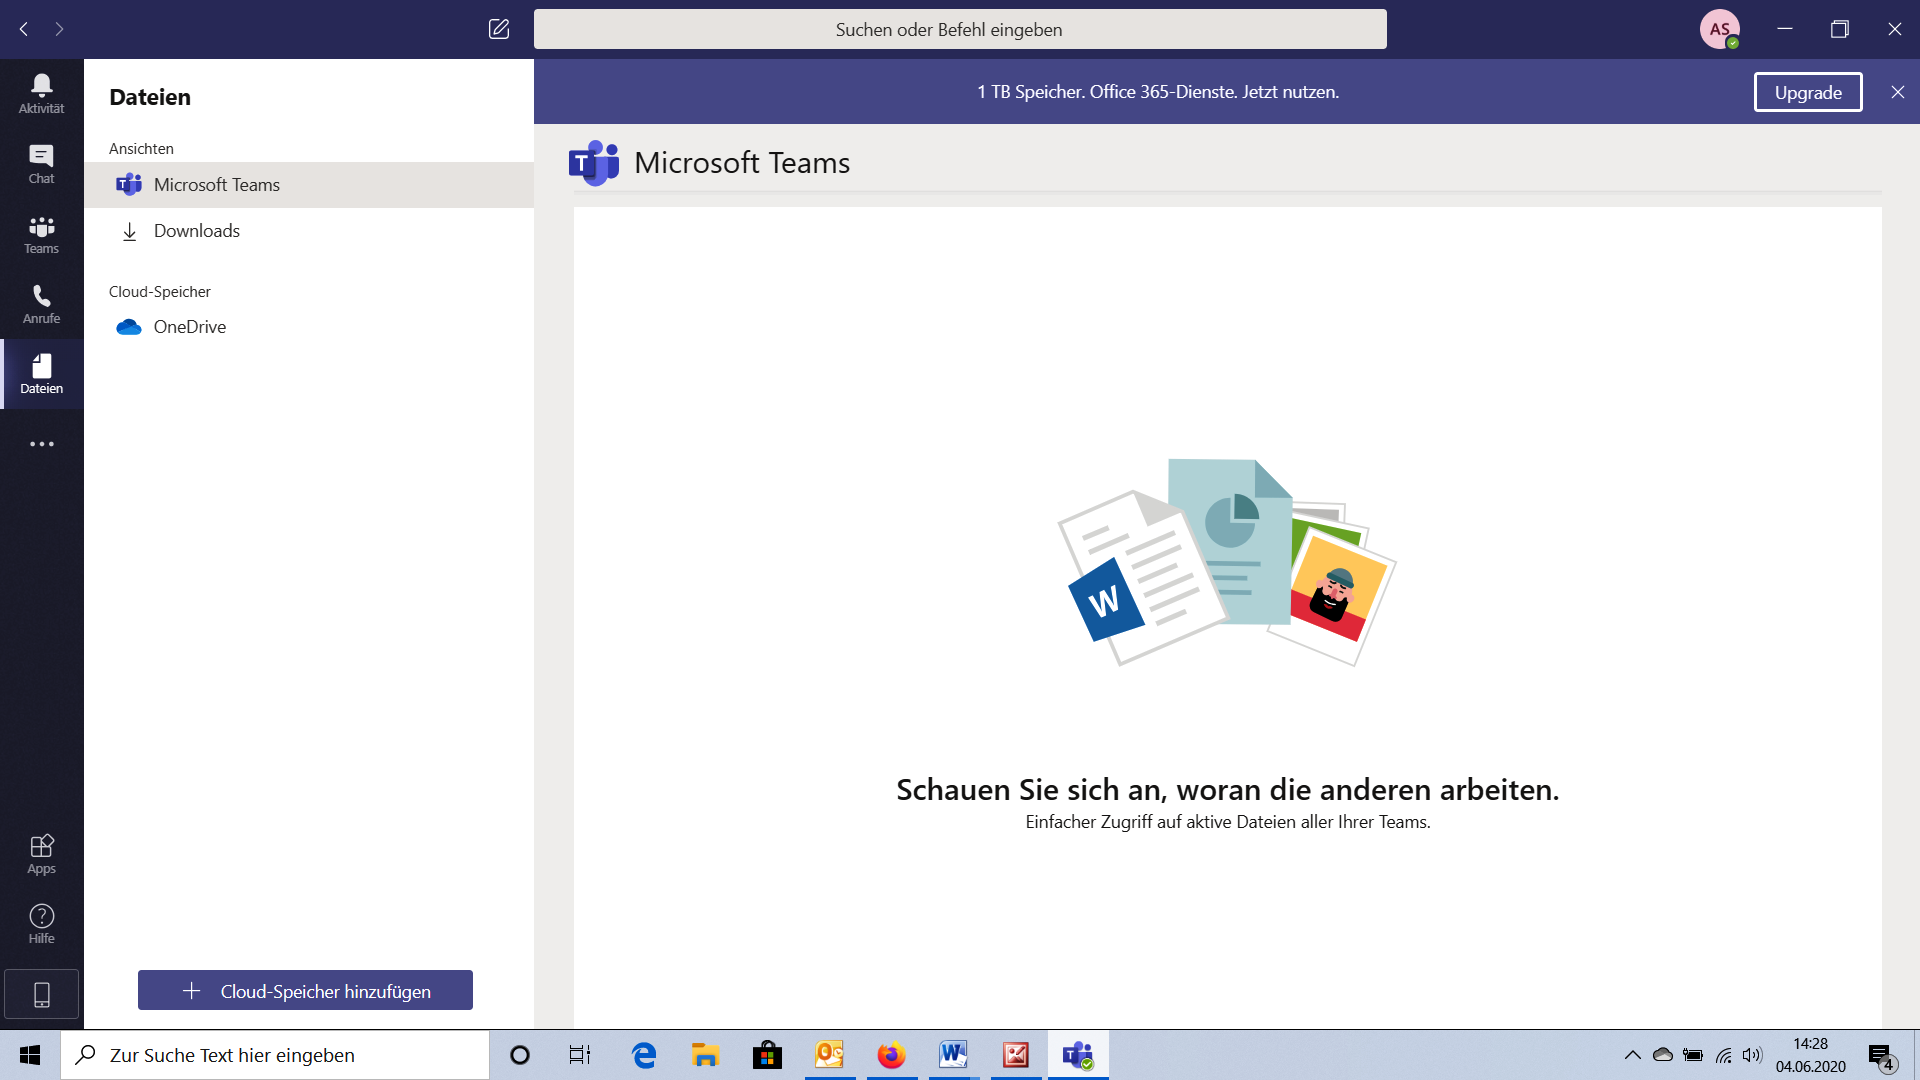The width and height of the screenshot is (1920, 1080).
Task: Select the Dateien sidebar icon
Action: click(41, 374)
